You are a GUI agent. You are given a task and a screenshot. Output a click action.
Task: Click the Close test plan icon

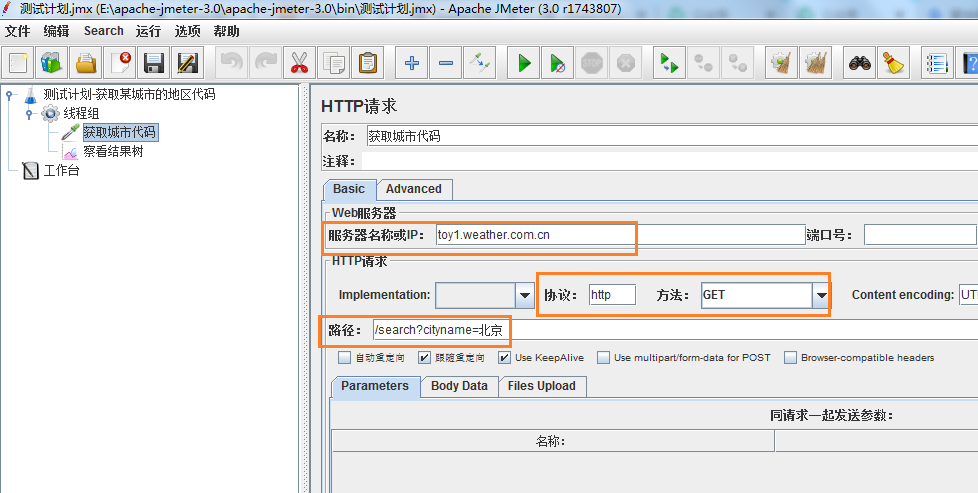[x=120, y=62]
